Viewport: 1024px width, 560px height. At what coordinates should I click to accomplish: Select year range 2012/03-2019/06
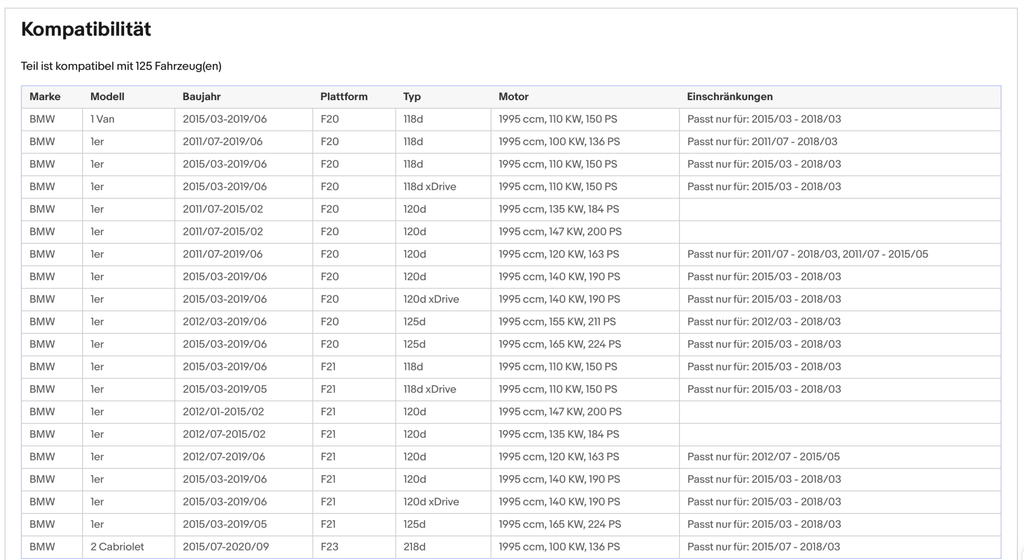pos(225,321)
